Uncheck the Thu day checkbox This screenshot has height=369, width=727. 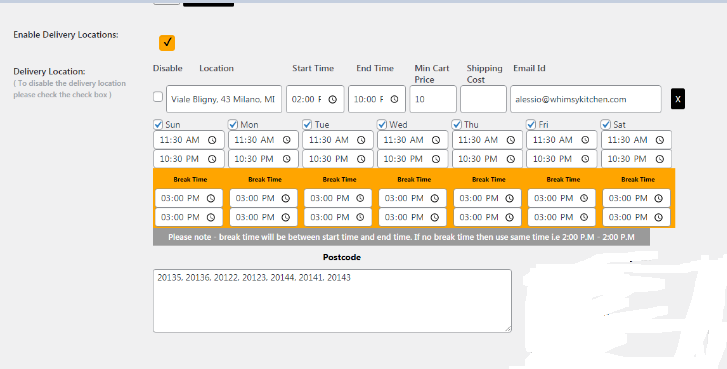click(457, 124)
